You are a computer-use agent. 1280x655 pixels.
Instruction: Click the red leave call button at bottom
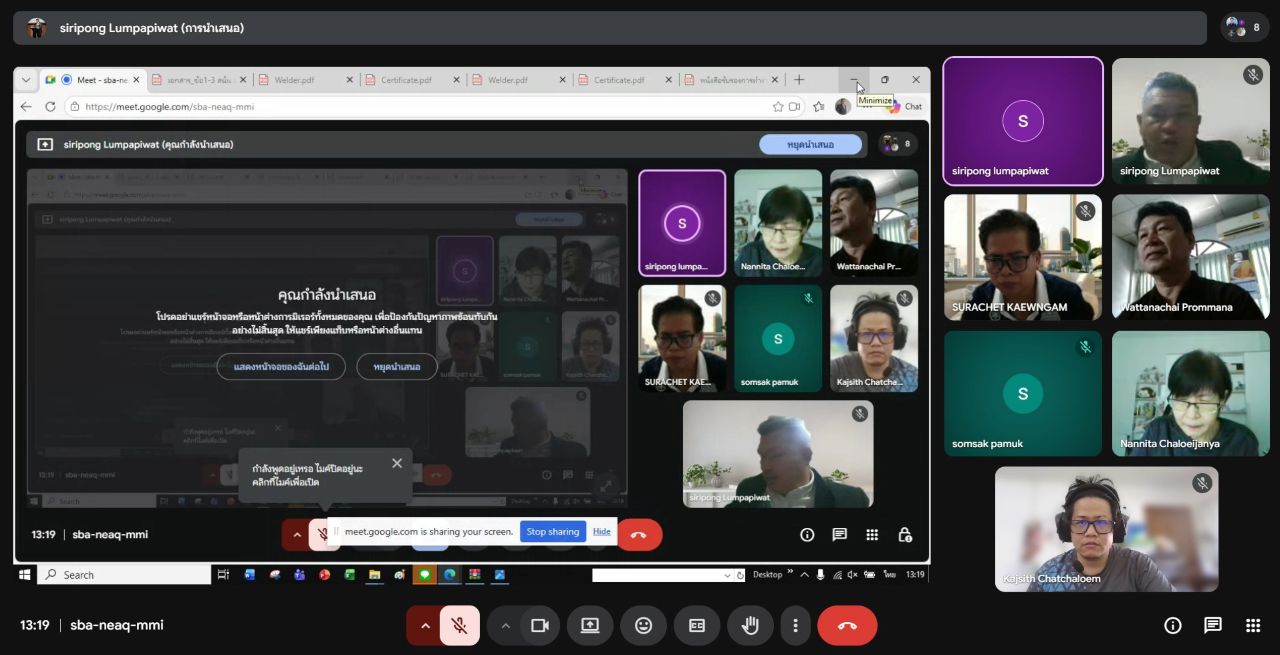[x=847, y=626]
